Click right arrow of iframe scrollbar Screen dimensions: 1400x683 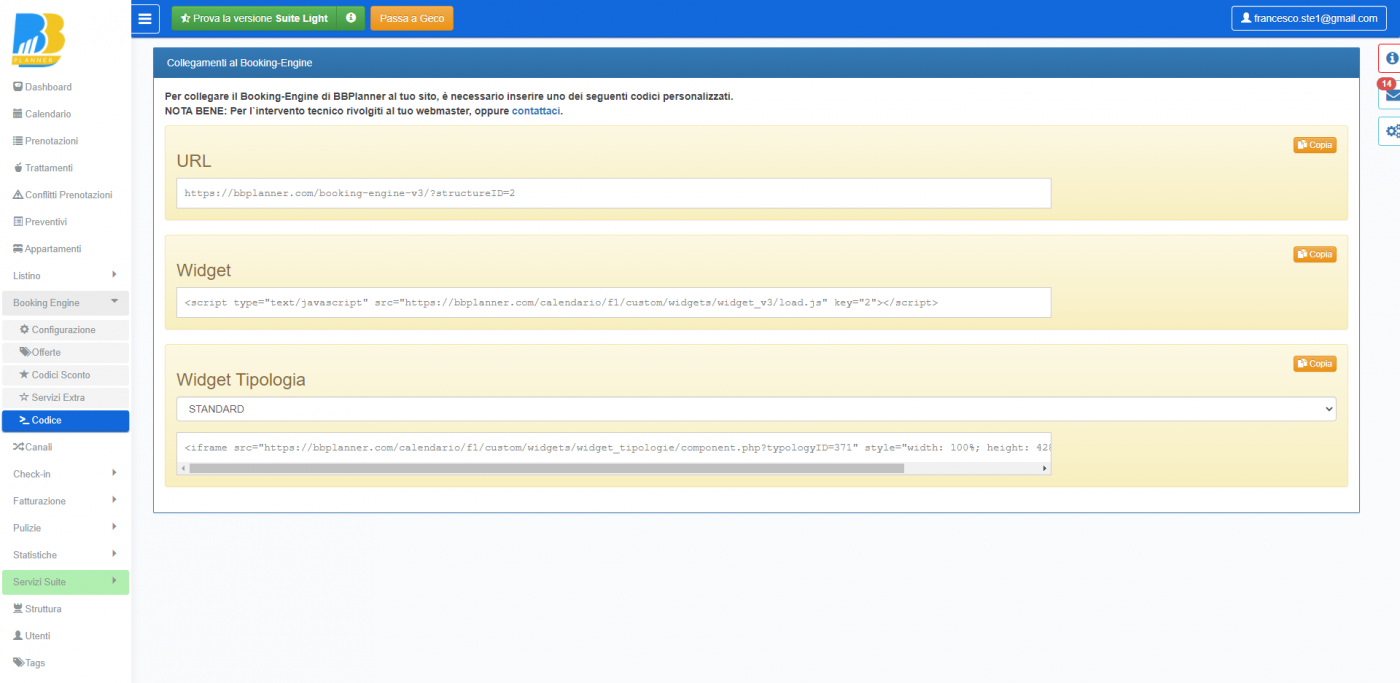[x=1045, y=468]
